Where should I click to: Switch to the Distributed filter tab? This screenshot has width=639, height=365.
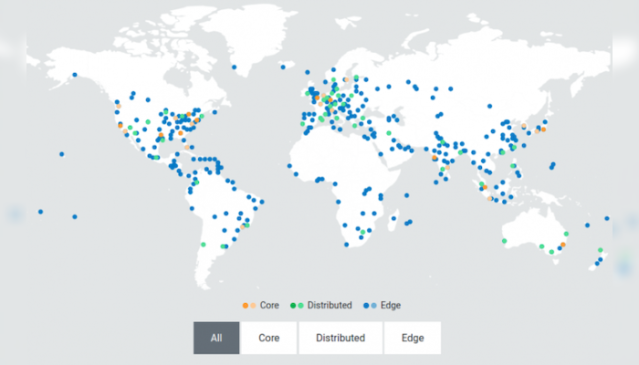[340, 338]
